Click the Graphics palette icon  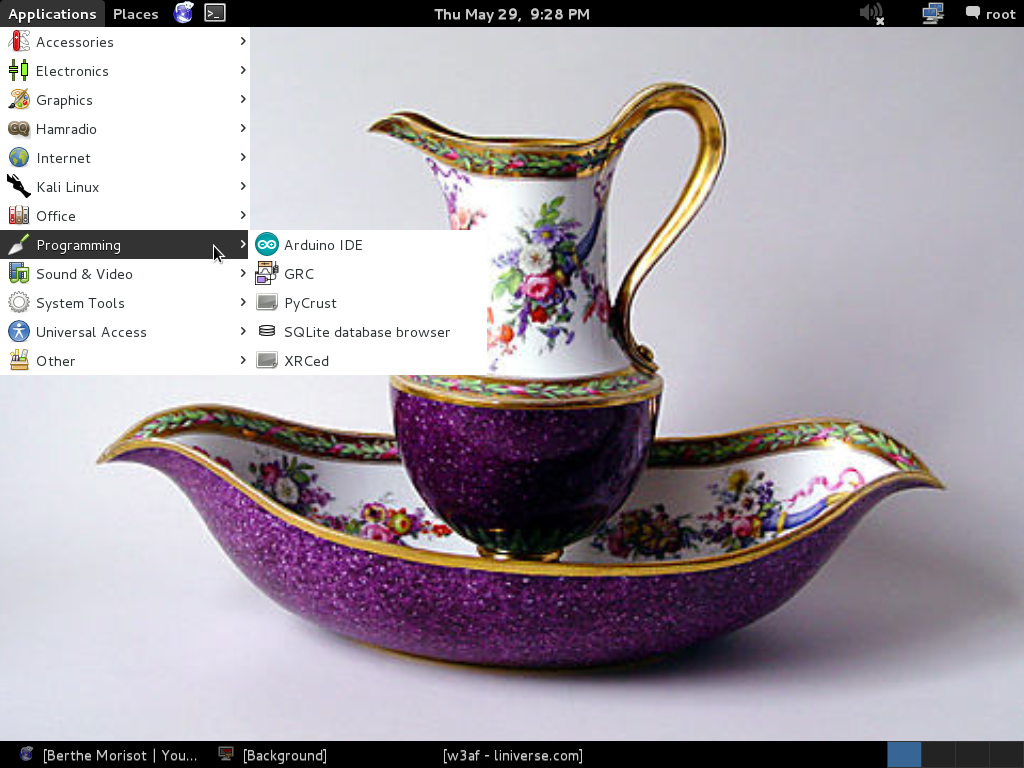point(19,100)
